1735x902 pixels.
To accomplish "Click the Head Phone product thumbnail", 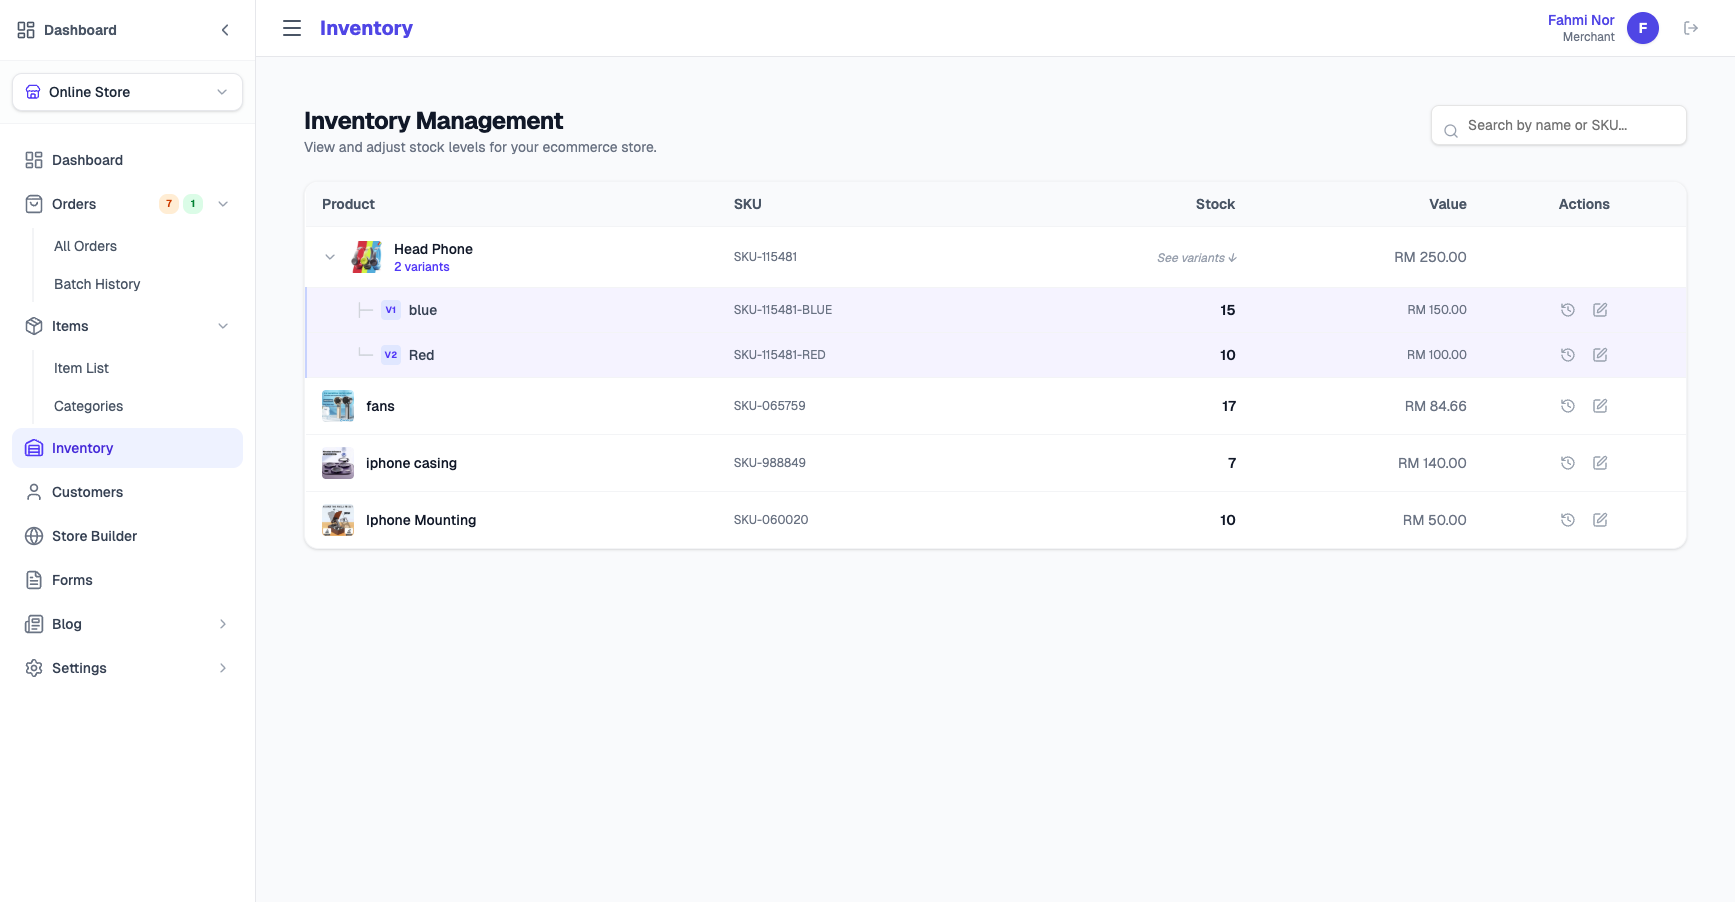I will coord(366,257).
